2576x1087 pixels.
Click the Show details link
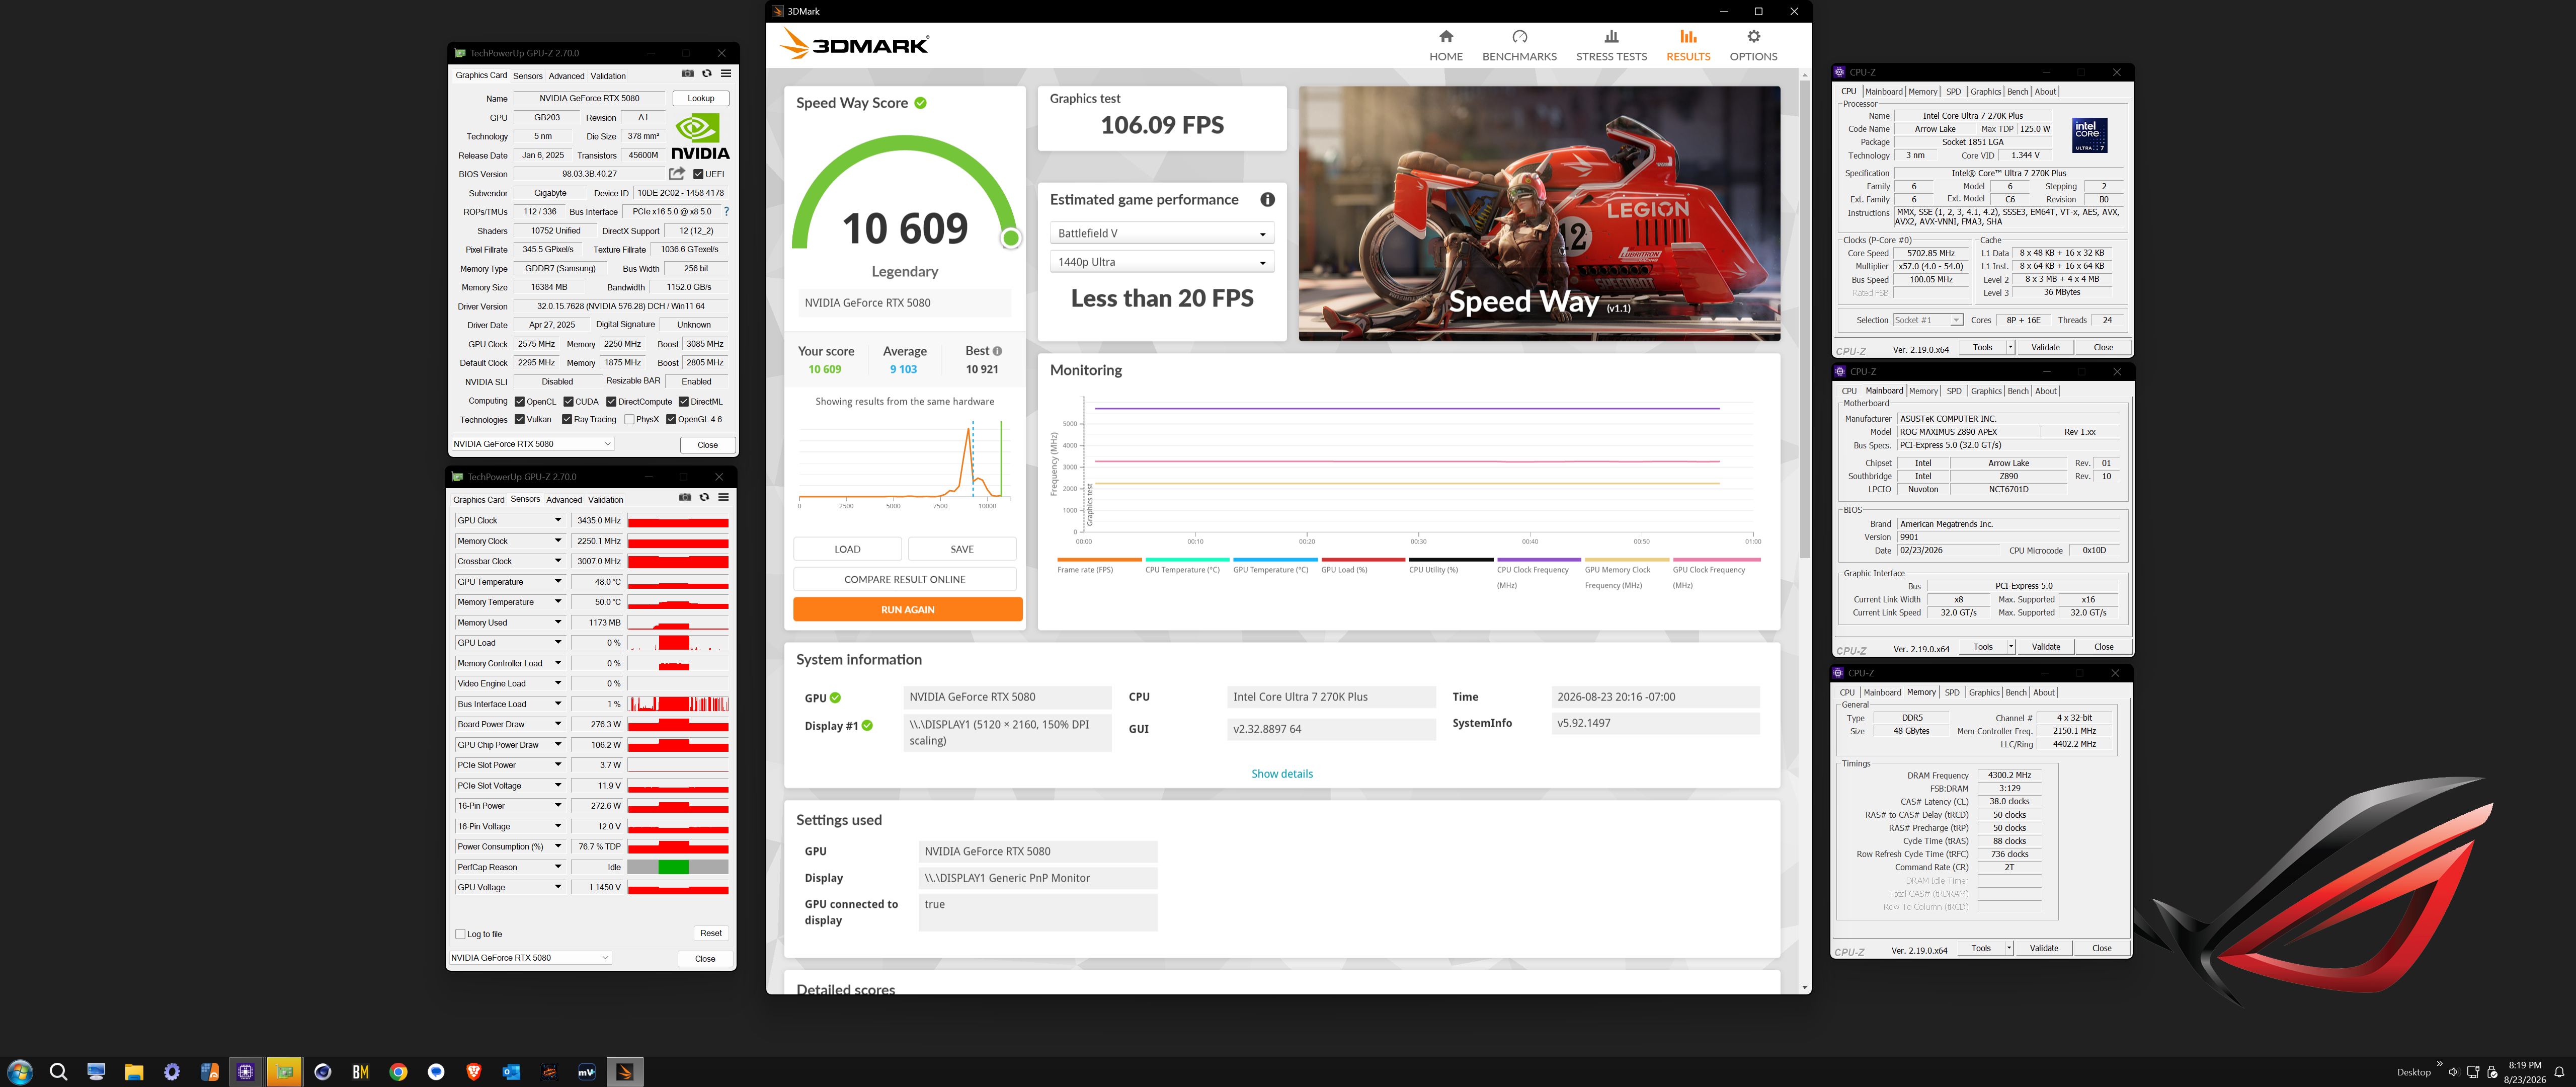[x=1282, y=774]
